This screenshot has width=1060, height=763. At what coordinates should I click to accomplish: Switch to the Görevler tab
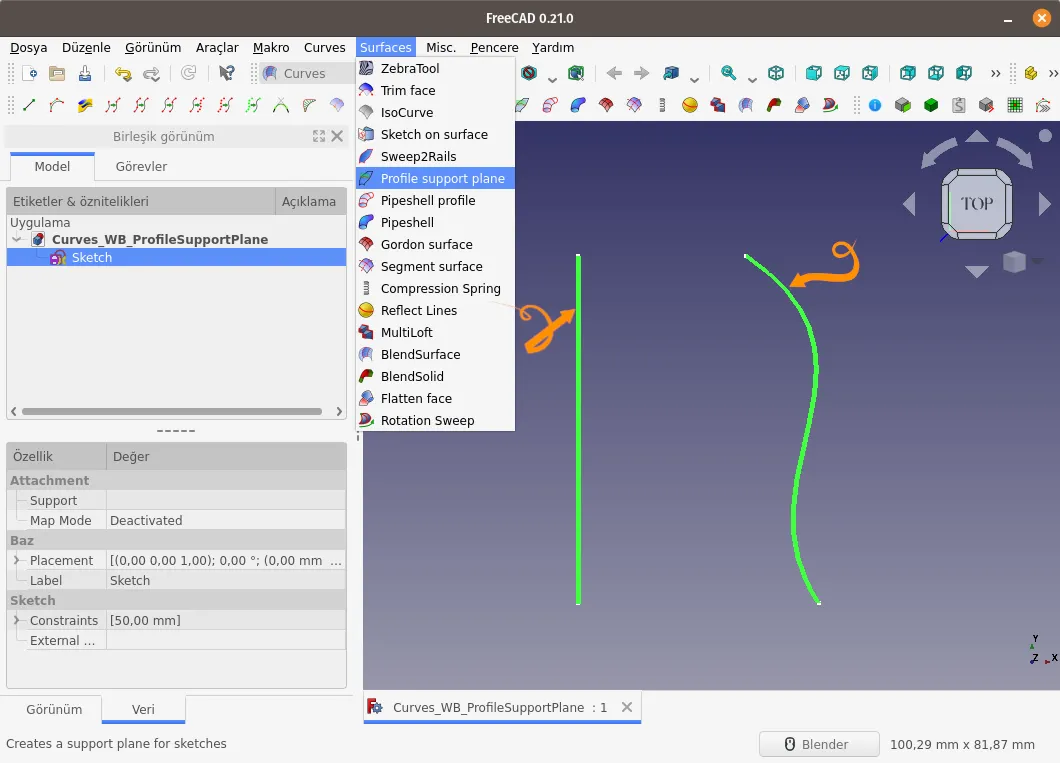click(141, 166)
